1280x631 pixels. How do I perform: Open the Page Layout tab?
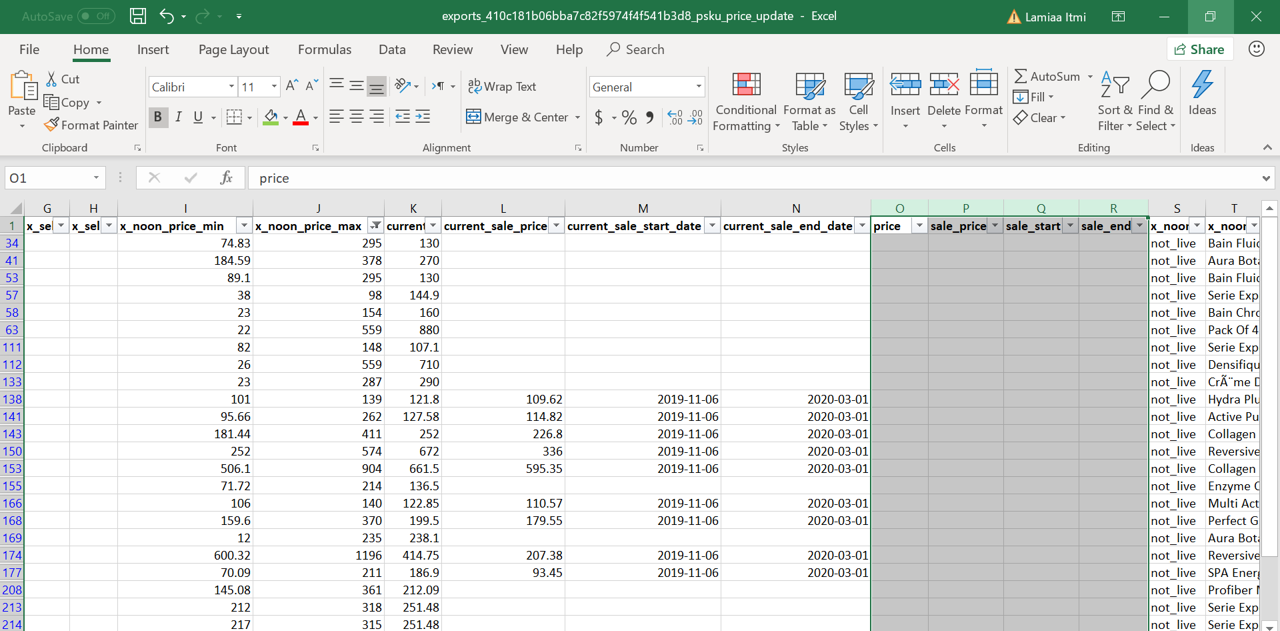(233, 49)
